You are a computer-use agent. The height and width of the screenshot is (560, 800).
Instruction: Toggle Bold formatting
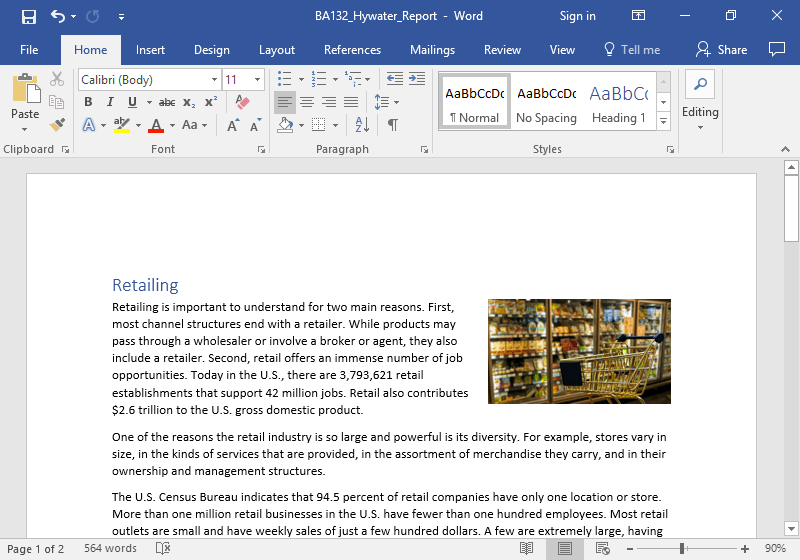click(x=88, y=102)
